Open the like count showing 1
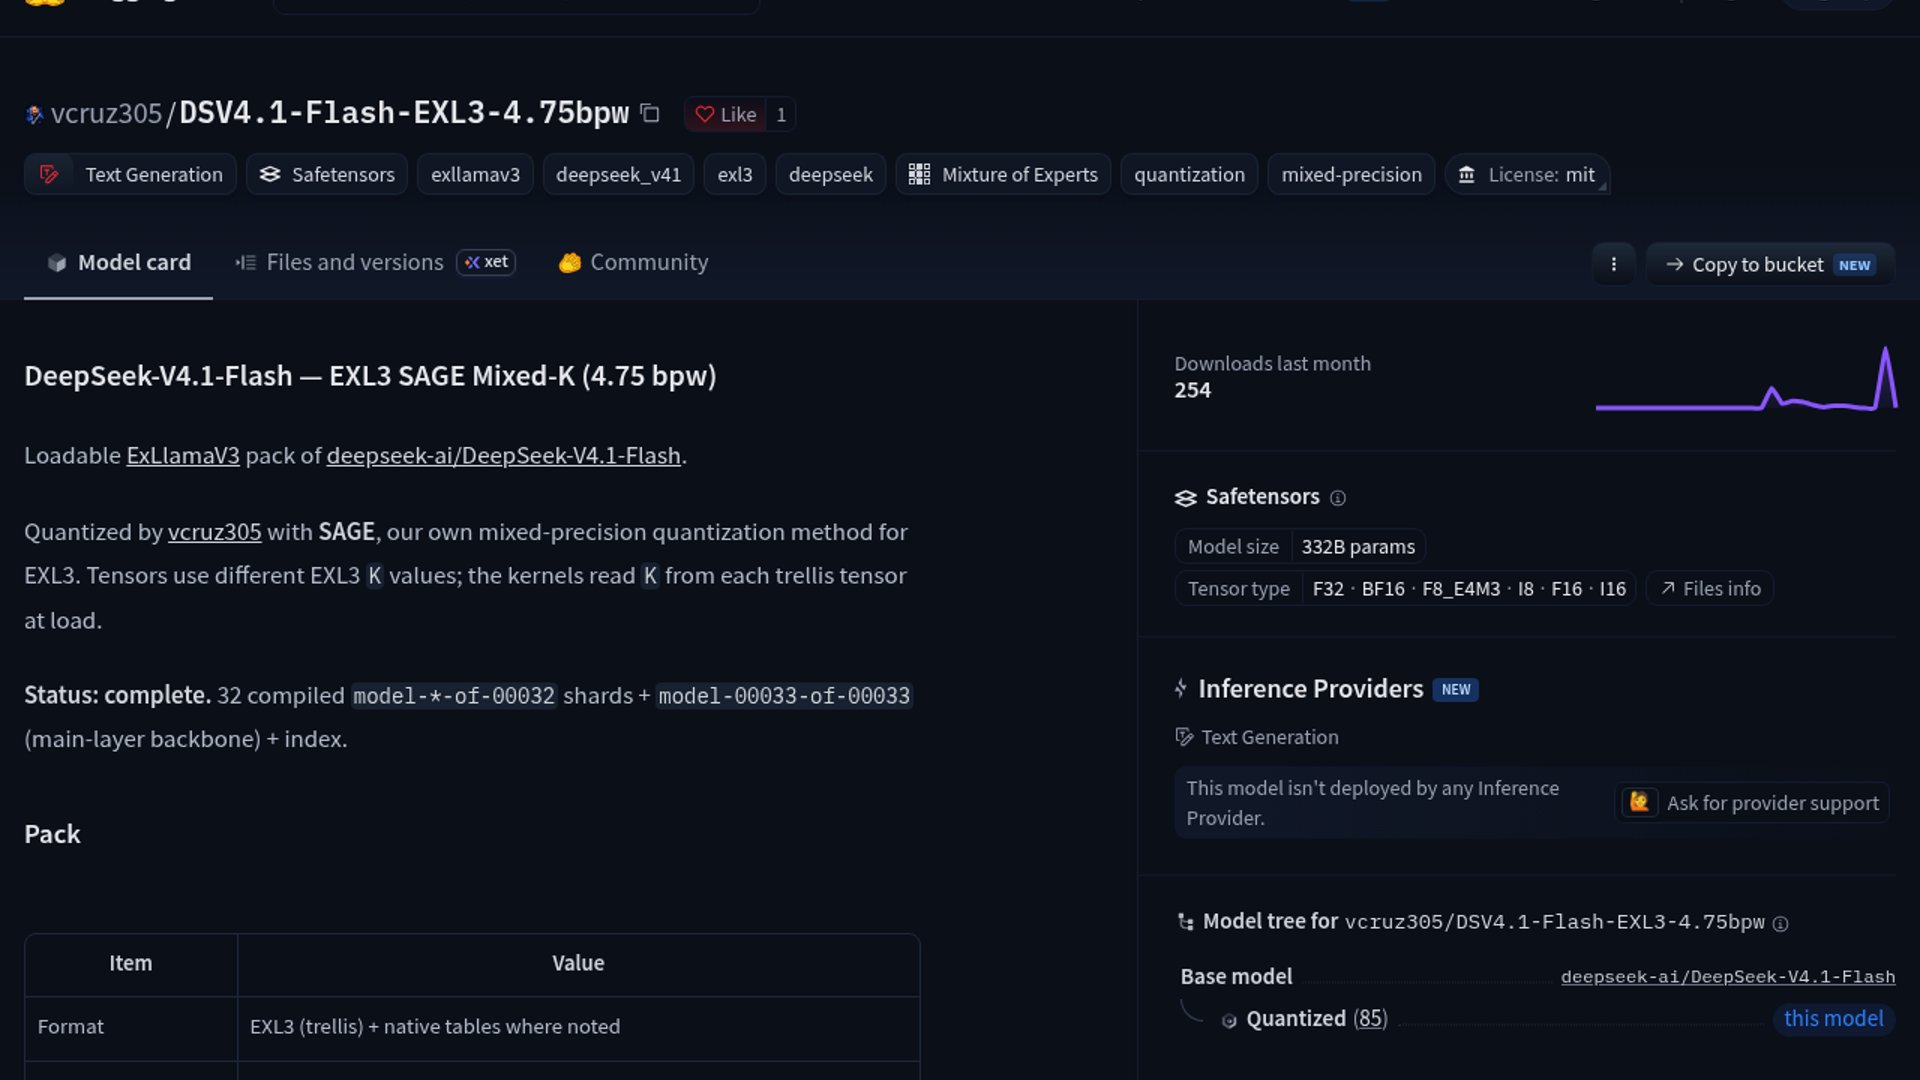Viewport: 1920px width, 1080px height. pyautogui.click(x=781, y=114)
